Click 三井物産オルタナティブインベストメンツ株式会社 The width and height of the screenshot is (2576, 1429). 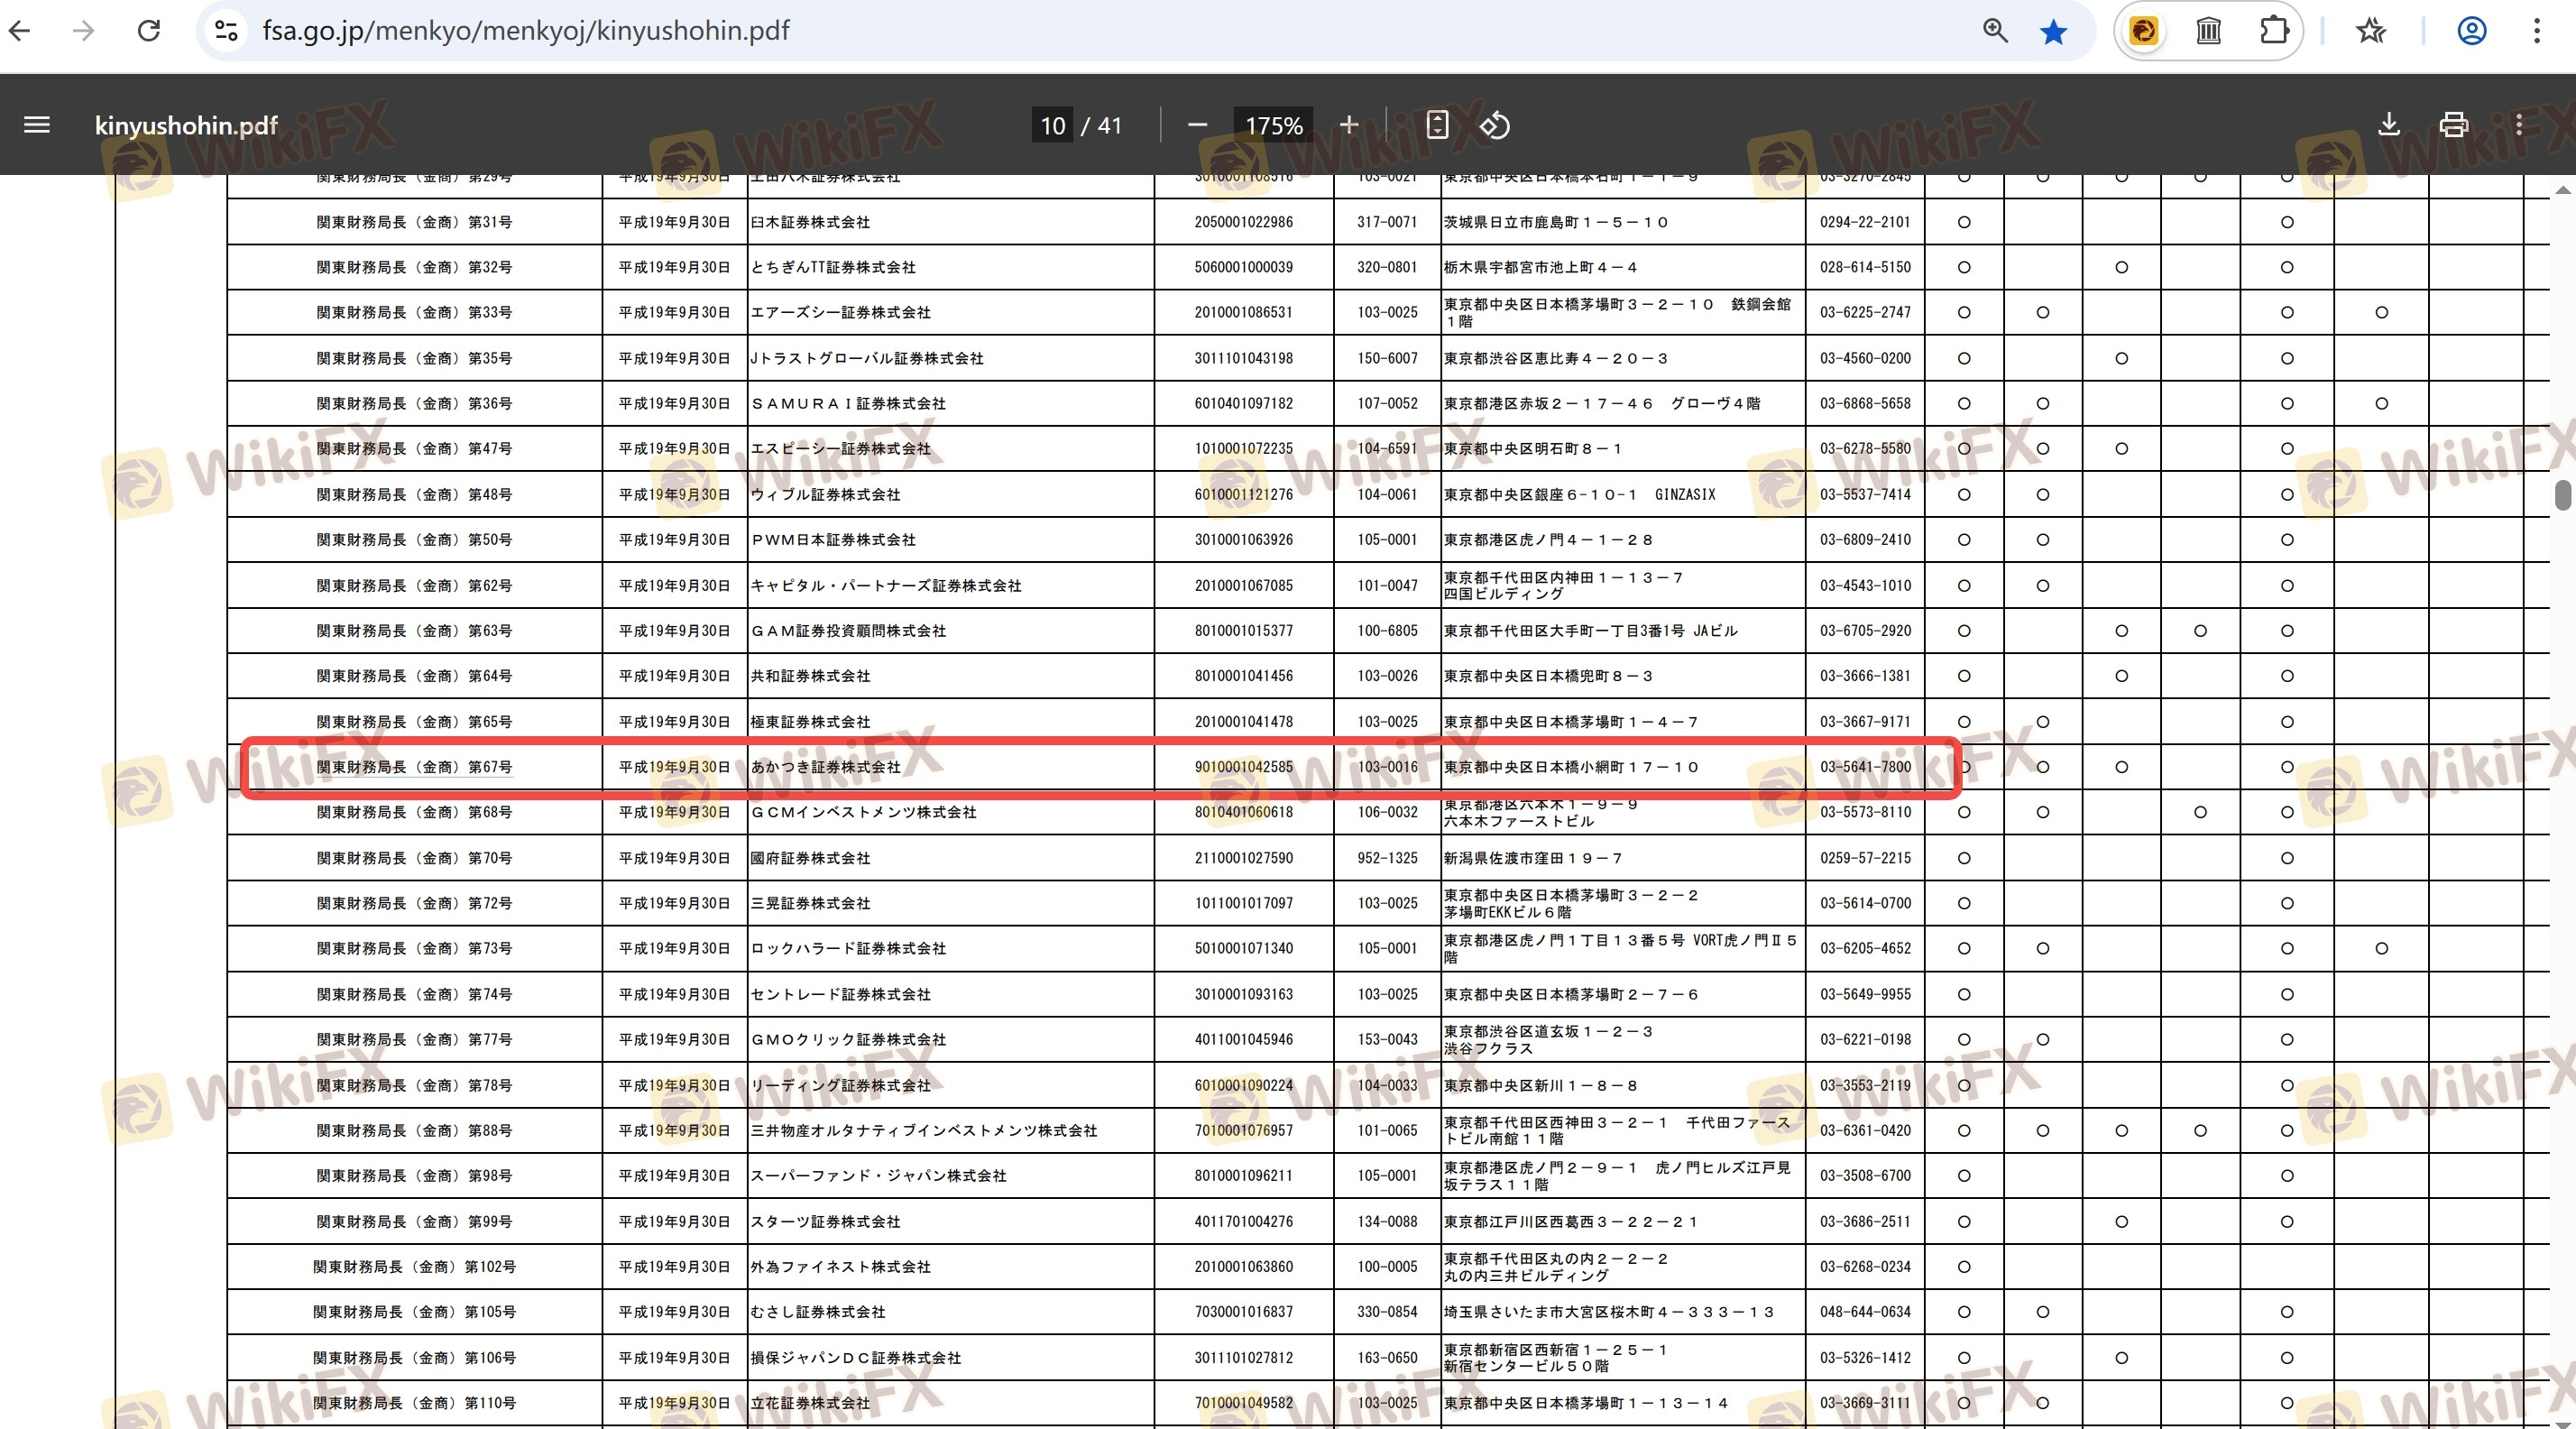point(924,1130)
